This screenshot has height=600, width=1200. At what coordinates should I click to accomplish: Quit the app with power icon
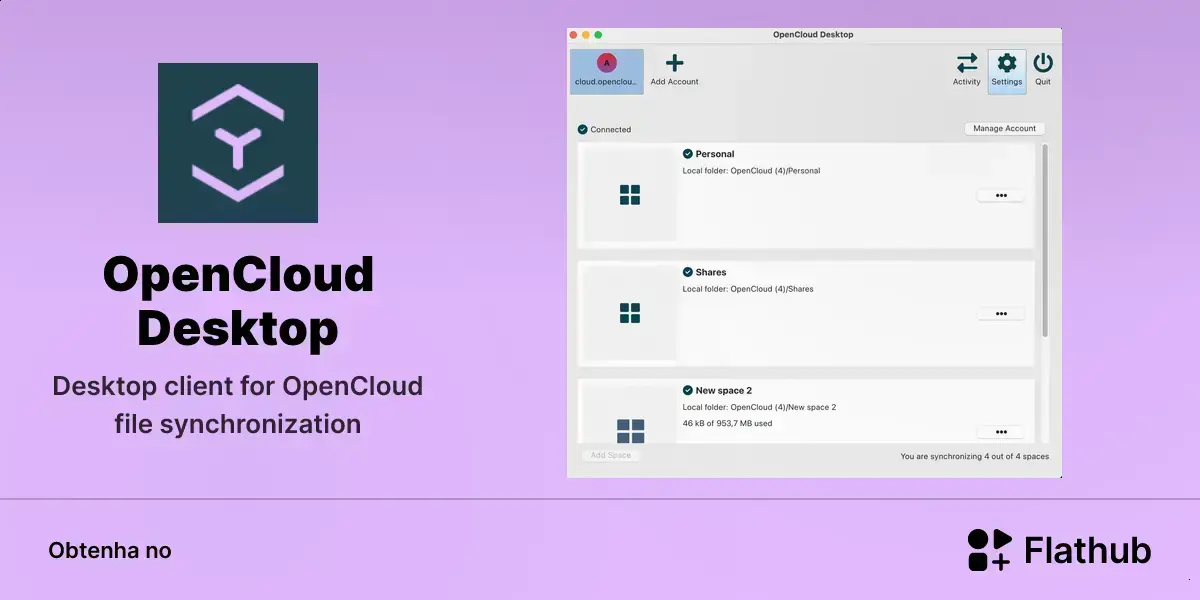1043,63
